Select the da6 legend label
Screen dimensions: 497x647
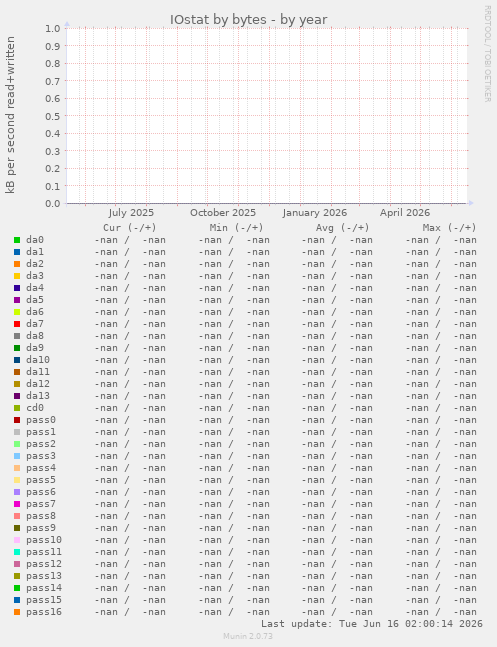click(35, 312)
